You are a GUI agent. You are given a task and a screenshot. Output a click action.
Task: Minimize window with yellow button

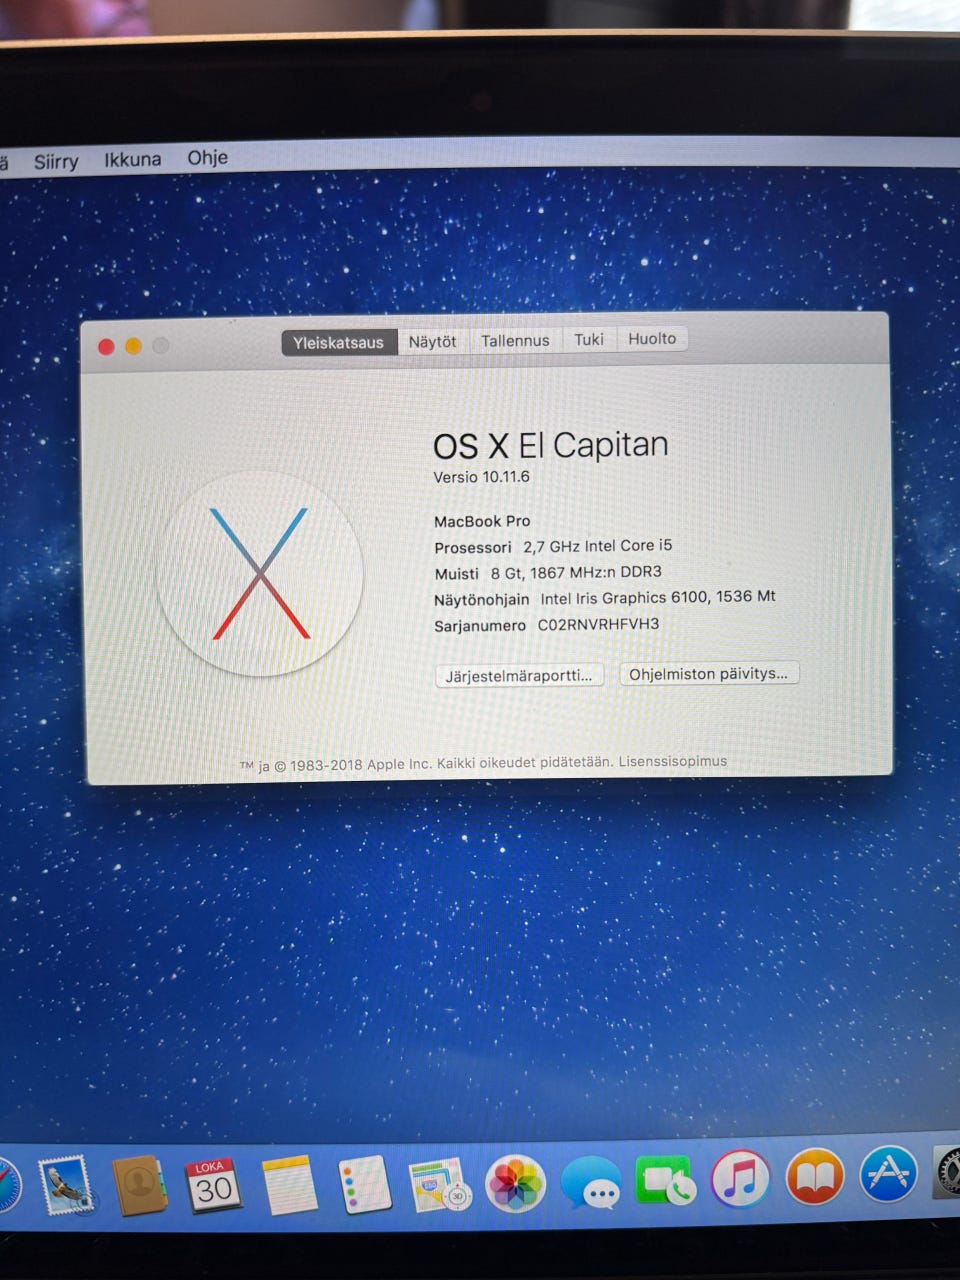coord(133,346)
